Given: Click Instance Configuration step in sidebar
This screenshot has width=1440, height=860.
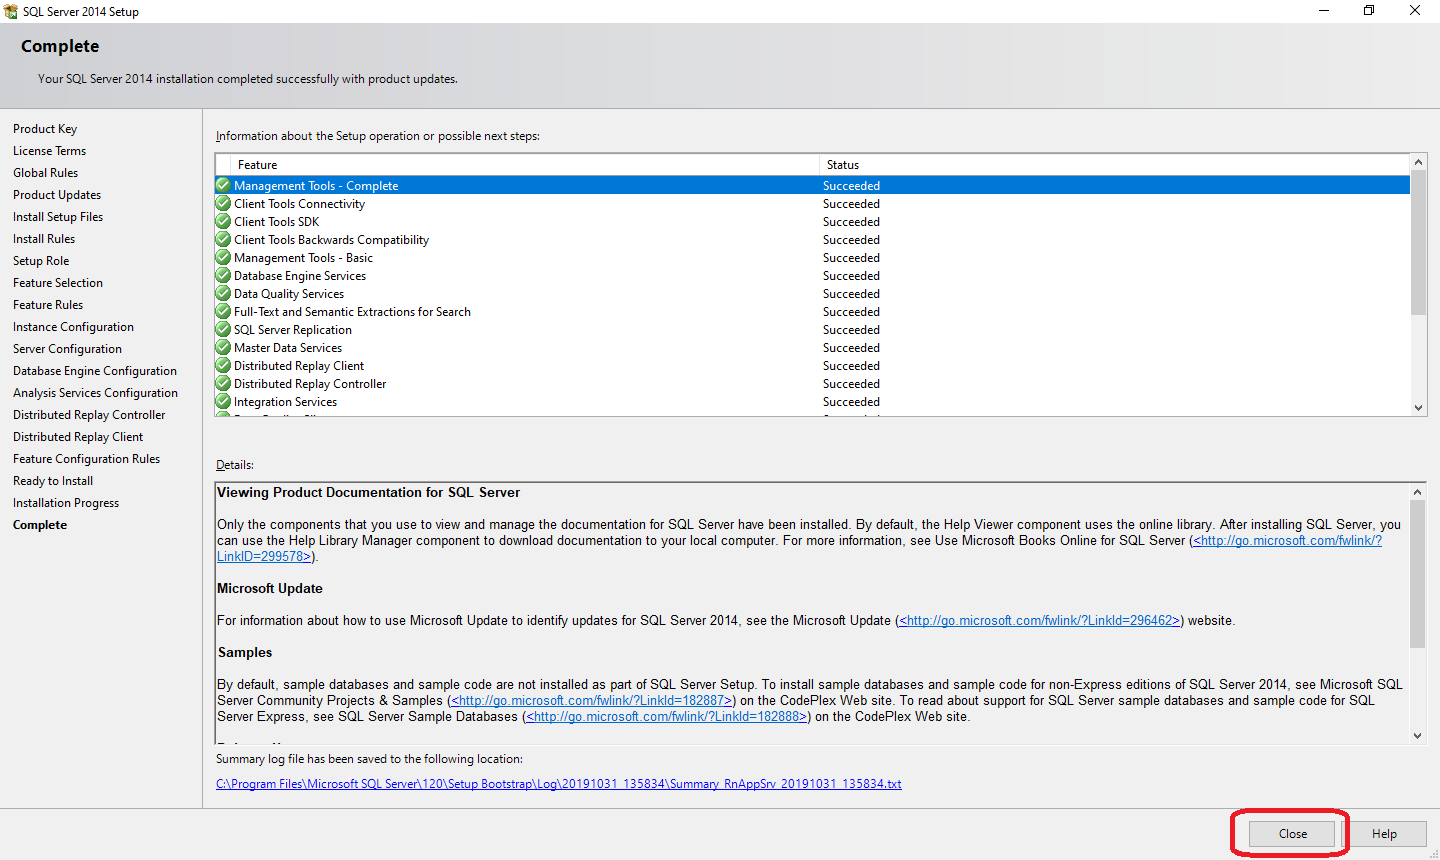Looking at the screenshot, I should click(73, 327).
